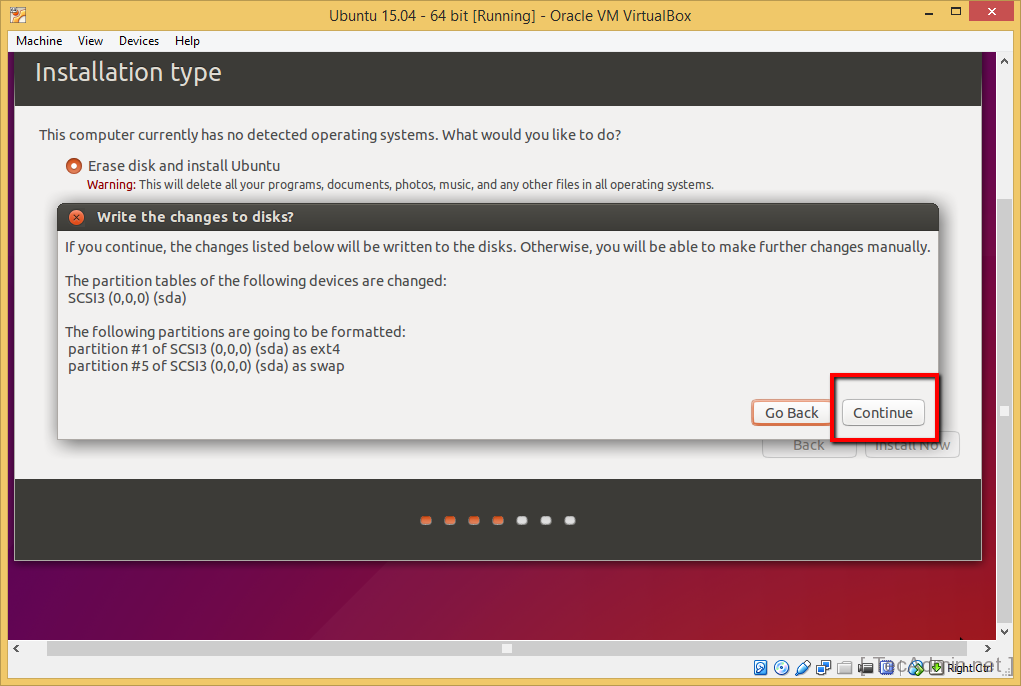
Task: Click the fourth orange installation progress dot
Action: [x=497, y=520]
